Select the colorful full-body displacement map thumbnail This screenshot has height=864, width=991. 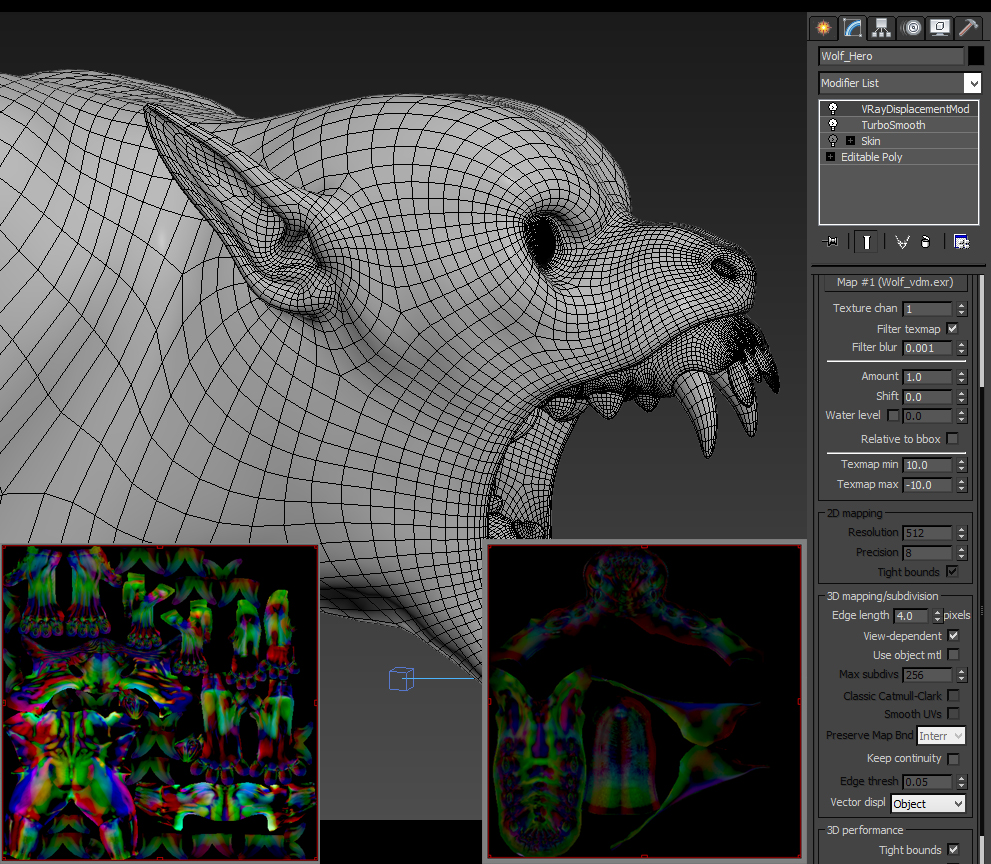click(160, 702)
